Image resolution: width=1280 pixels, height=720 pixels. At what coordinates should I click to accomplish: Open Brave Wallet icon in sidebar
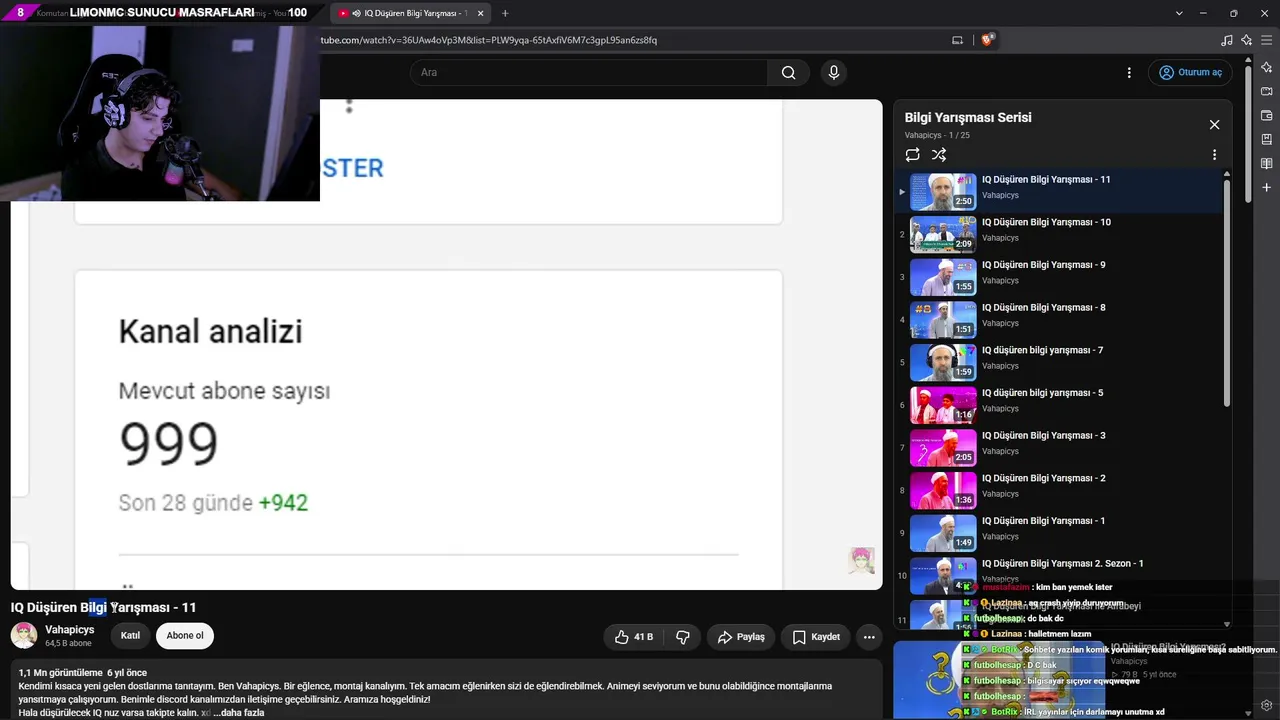1267,115
